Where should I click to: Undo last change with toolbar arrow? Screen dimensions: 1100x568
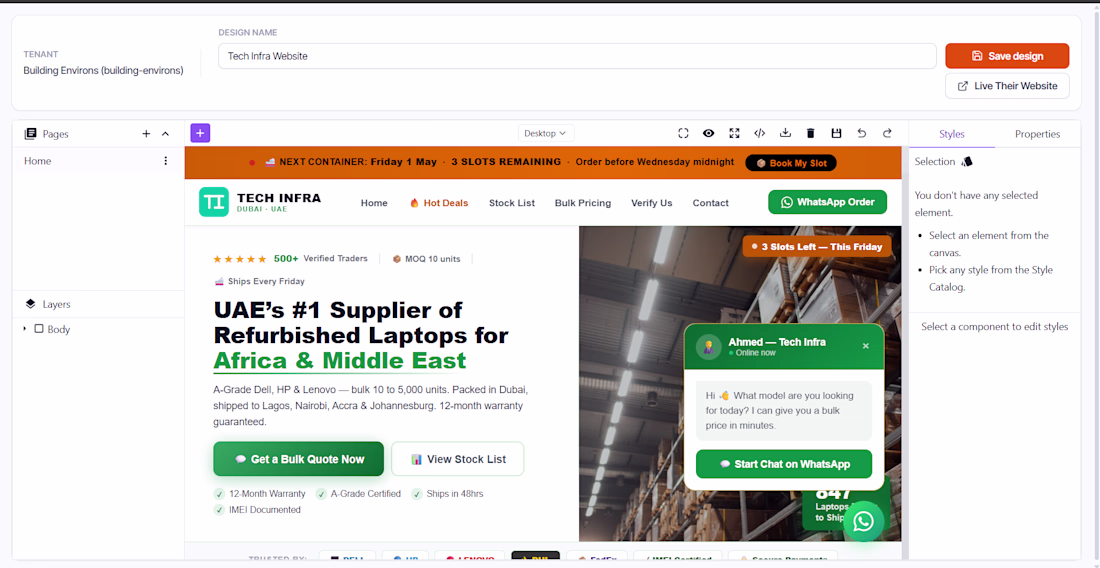[861, 133]
